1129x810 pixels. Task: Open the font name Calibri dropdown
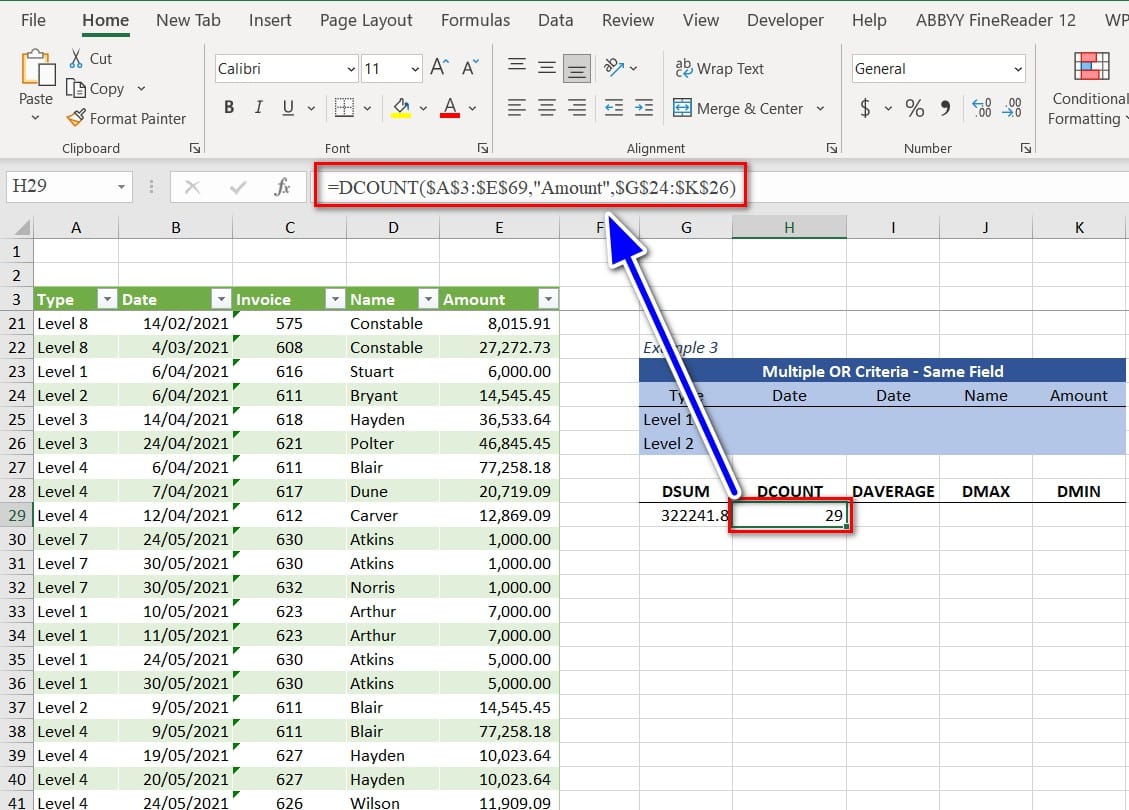(350, 69)
